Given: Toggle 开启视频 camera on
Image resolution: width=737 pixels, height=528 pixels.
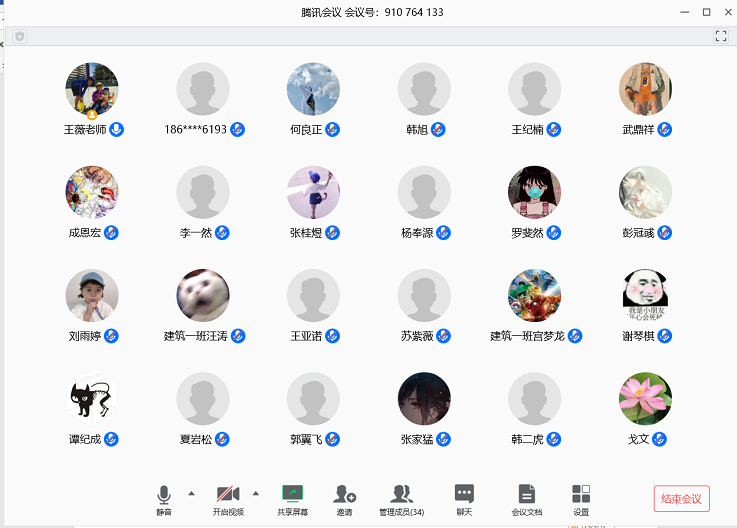Looking at the screenshot, I should pyautogui.click(x=228, y=494).
